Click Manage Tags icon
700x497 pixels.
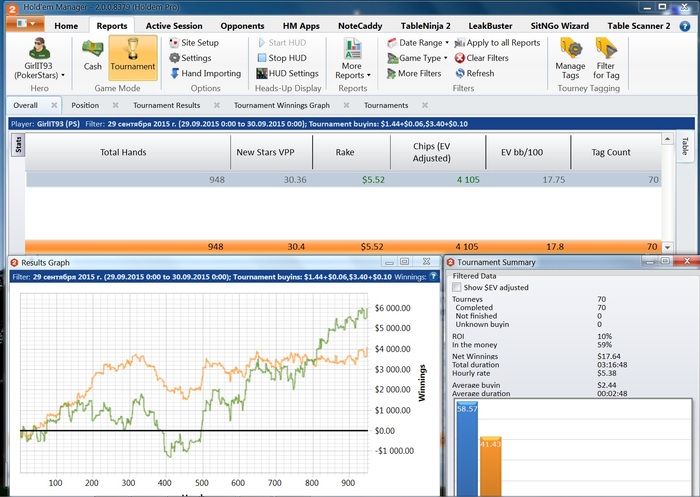[570, 56]
